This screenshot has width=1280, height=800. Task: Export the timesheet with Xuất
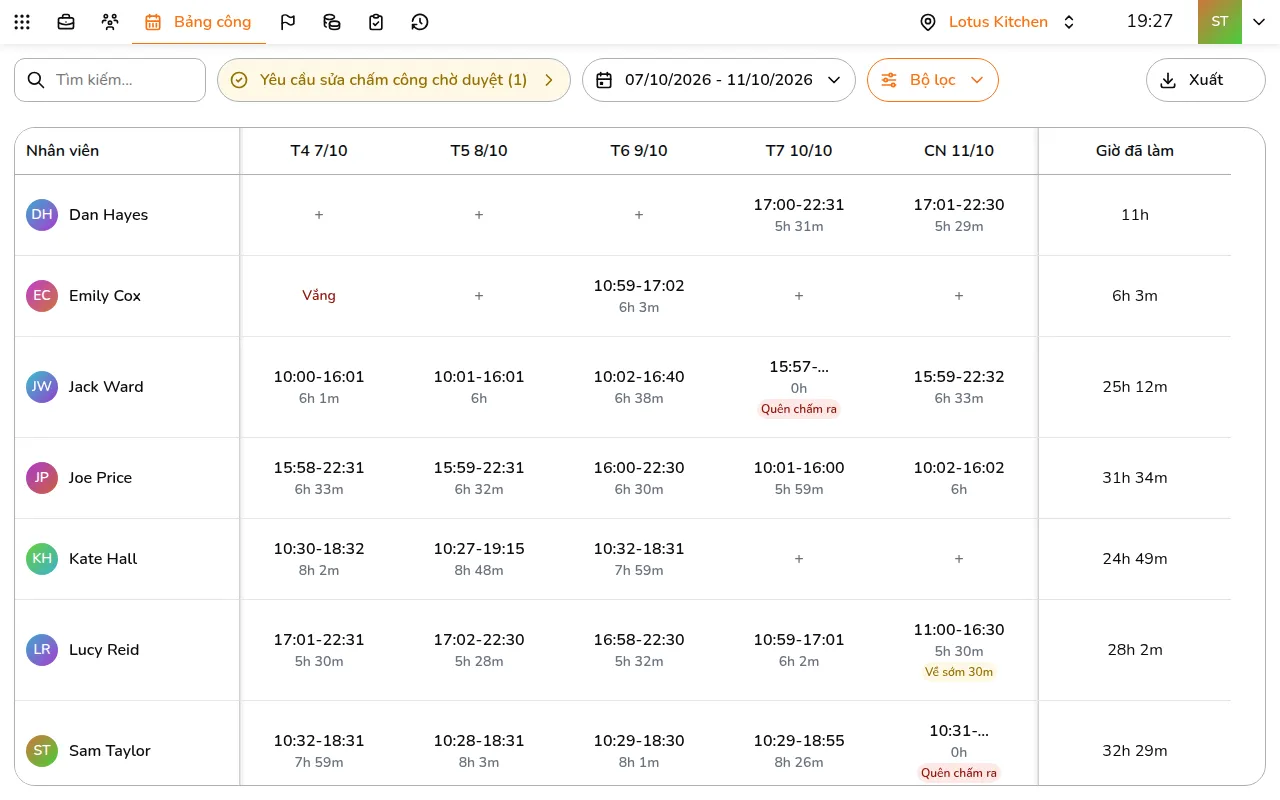(x=1205, y=80)
